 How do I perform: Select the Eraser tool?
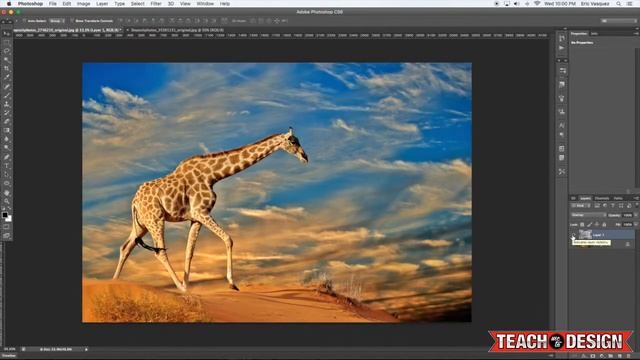[x=6, y=122]
